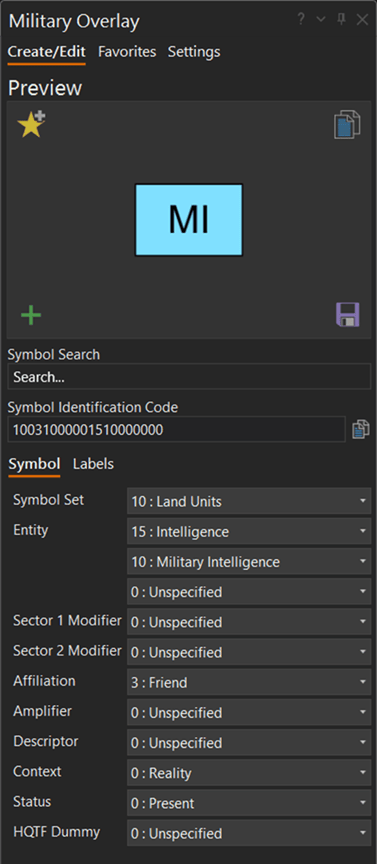Click the HQTF Dummy label
The image size is (377, 864).
(57, 831)
